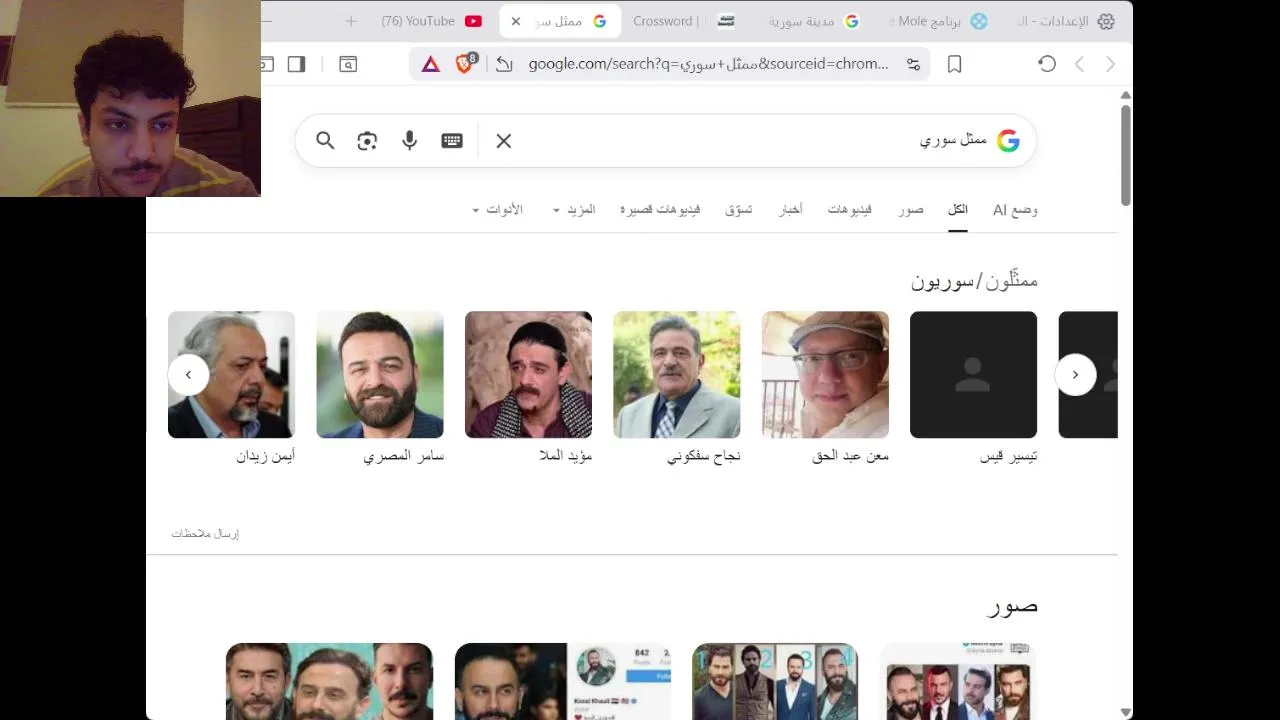Bookmark this page using bookmark icon

(x=955, y=64)
